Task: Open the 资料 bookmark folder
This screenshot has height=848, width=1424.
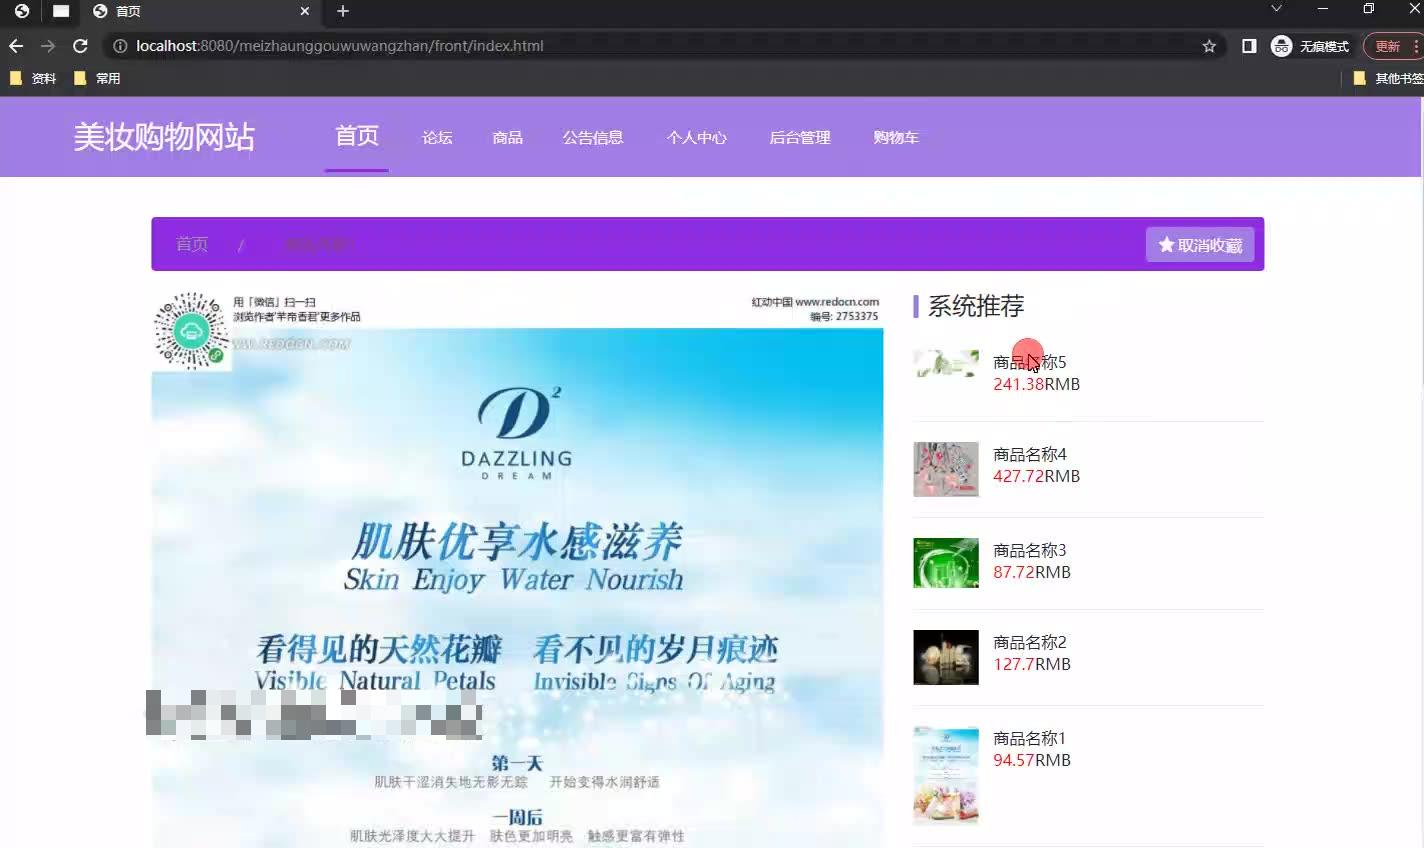Action: [x=33, y=78]
